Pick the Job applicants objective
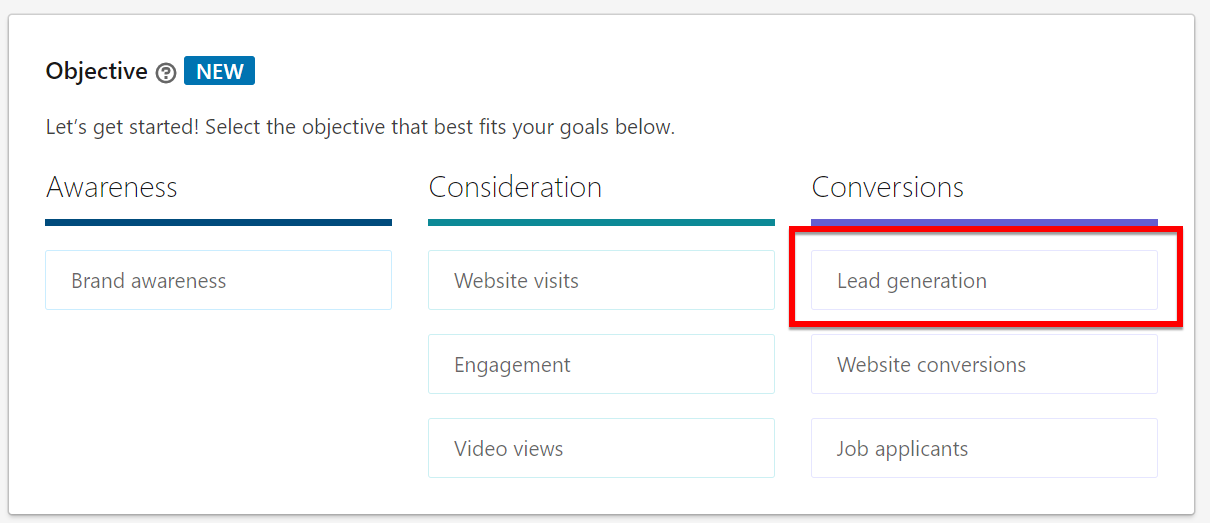 click(984, 448)
